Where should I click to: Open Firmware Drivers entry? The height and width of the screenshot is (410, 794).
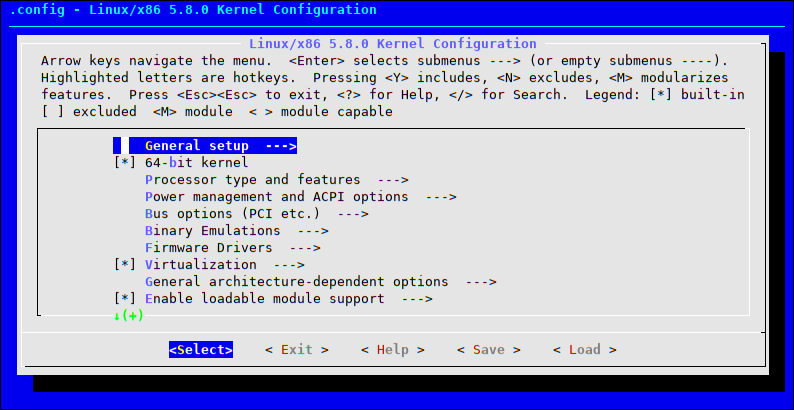[x=232, y=248]
